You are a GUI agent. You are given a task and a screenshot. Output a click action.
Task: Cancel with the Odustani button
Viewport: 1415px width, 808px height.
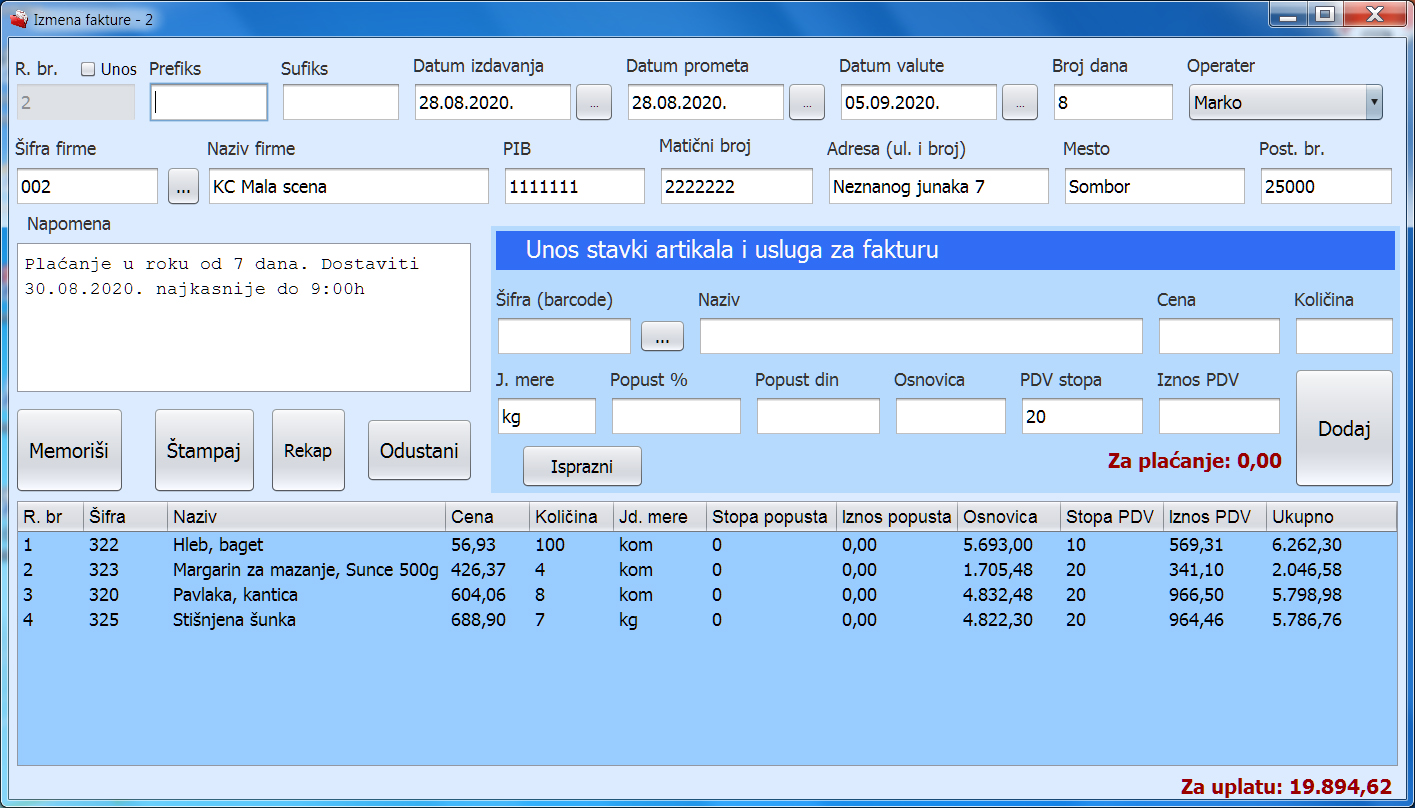tap(419, 451)
